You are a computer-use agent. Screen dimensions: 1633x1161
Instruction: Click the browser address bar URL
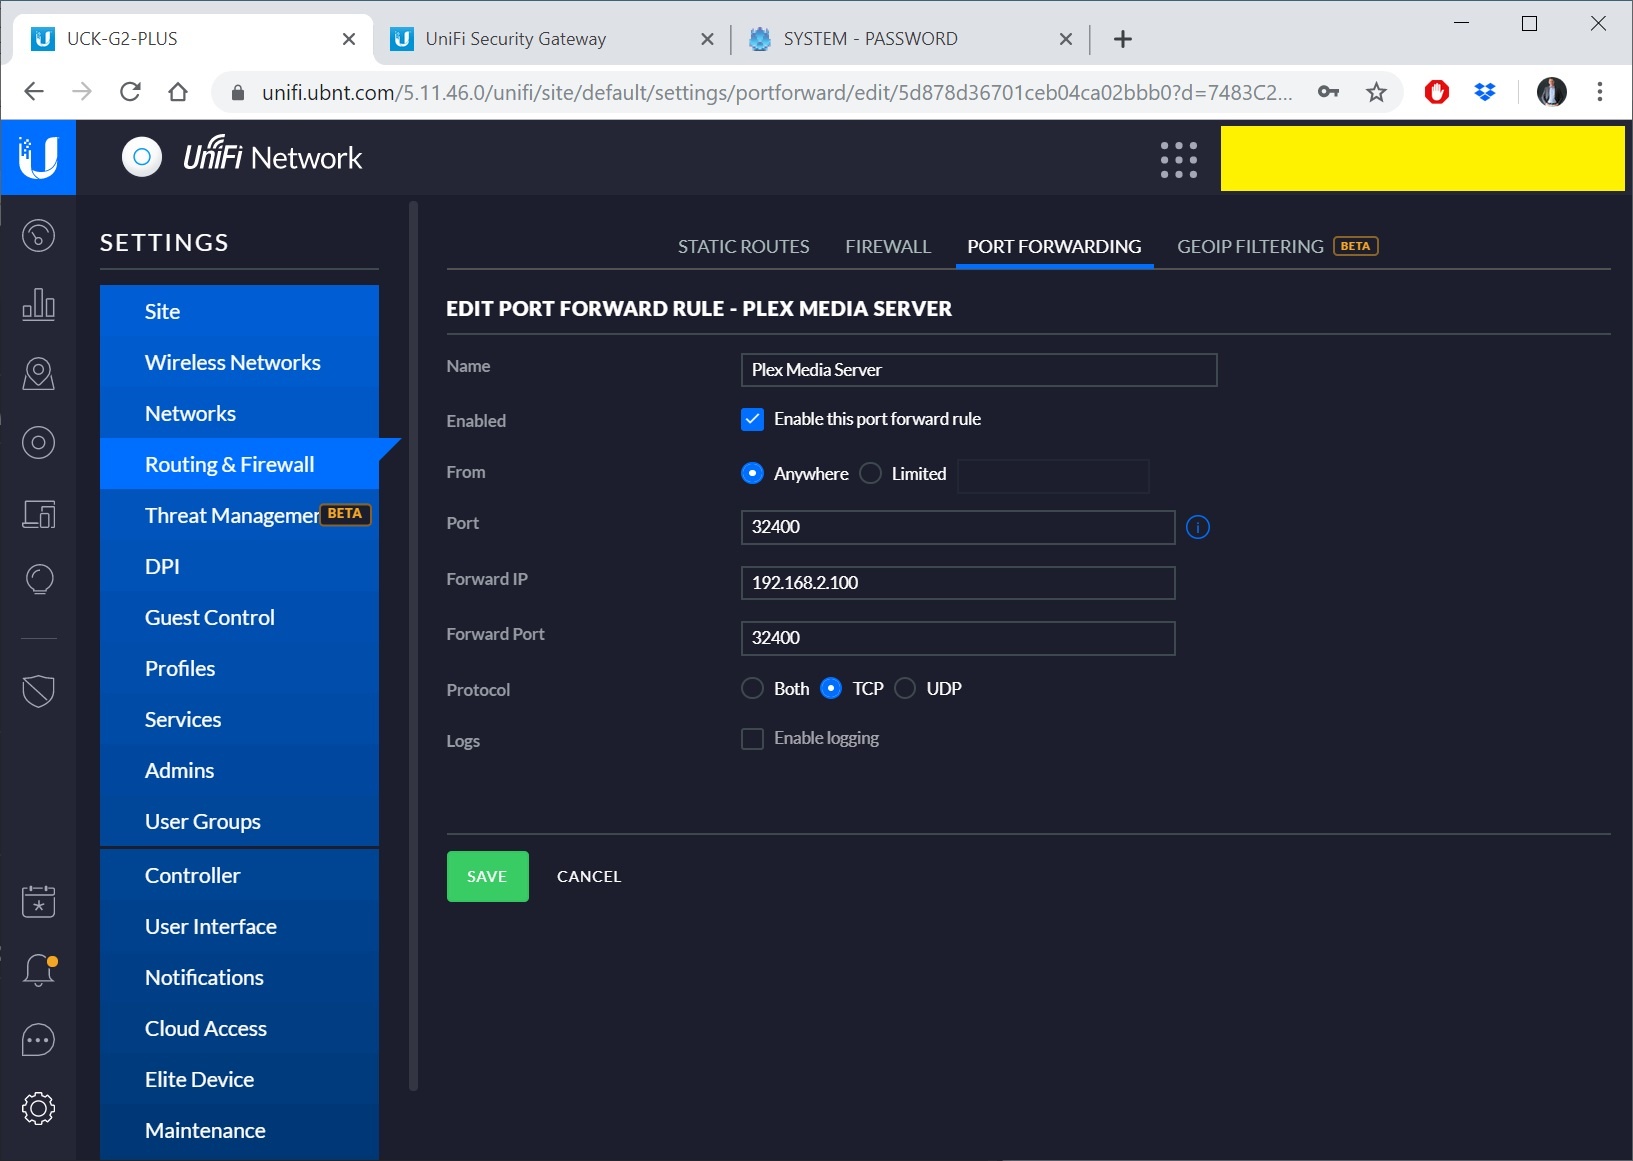777,93
